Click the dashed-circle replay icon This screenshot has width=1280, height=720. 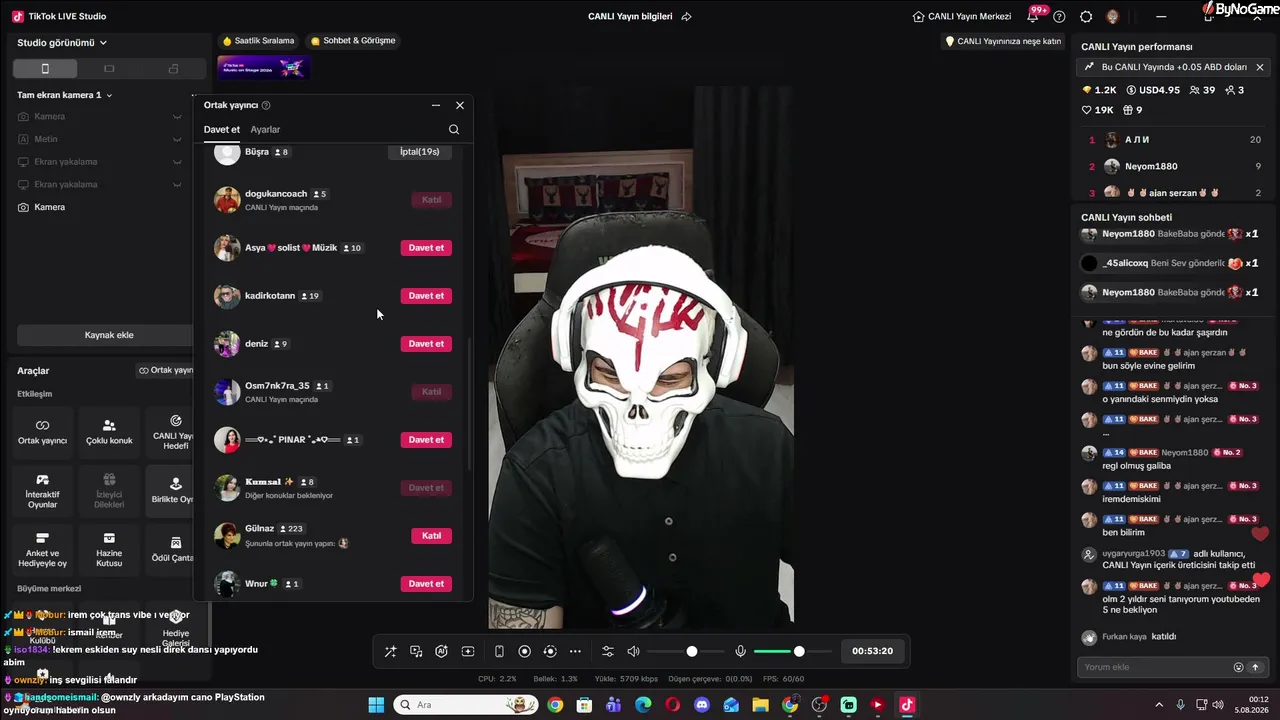pos(549,651)
